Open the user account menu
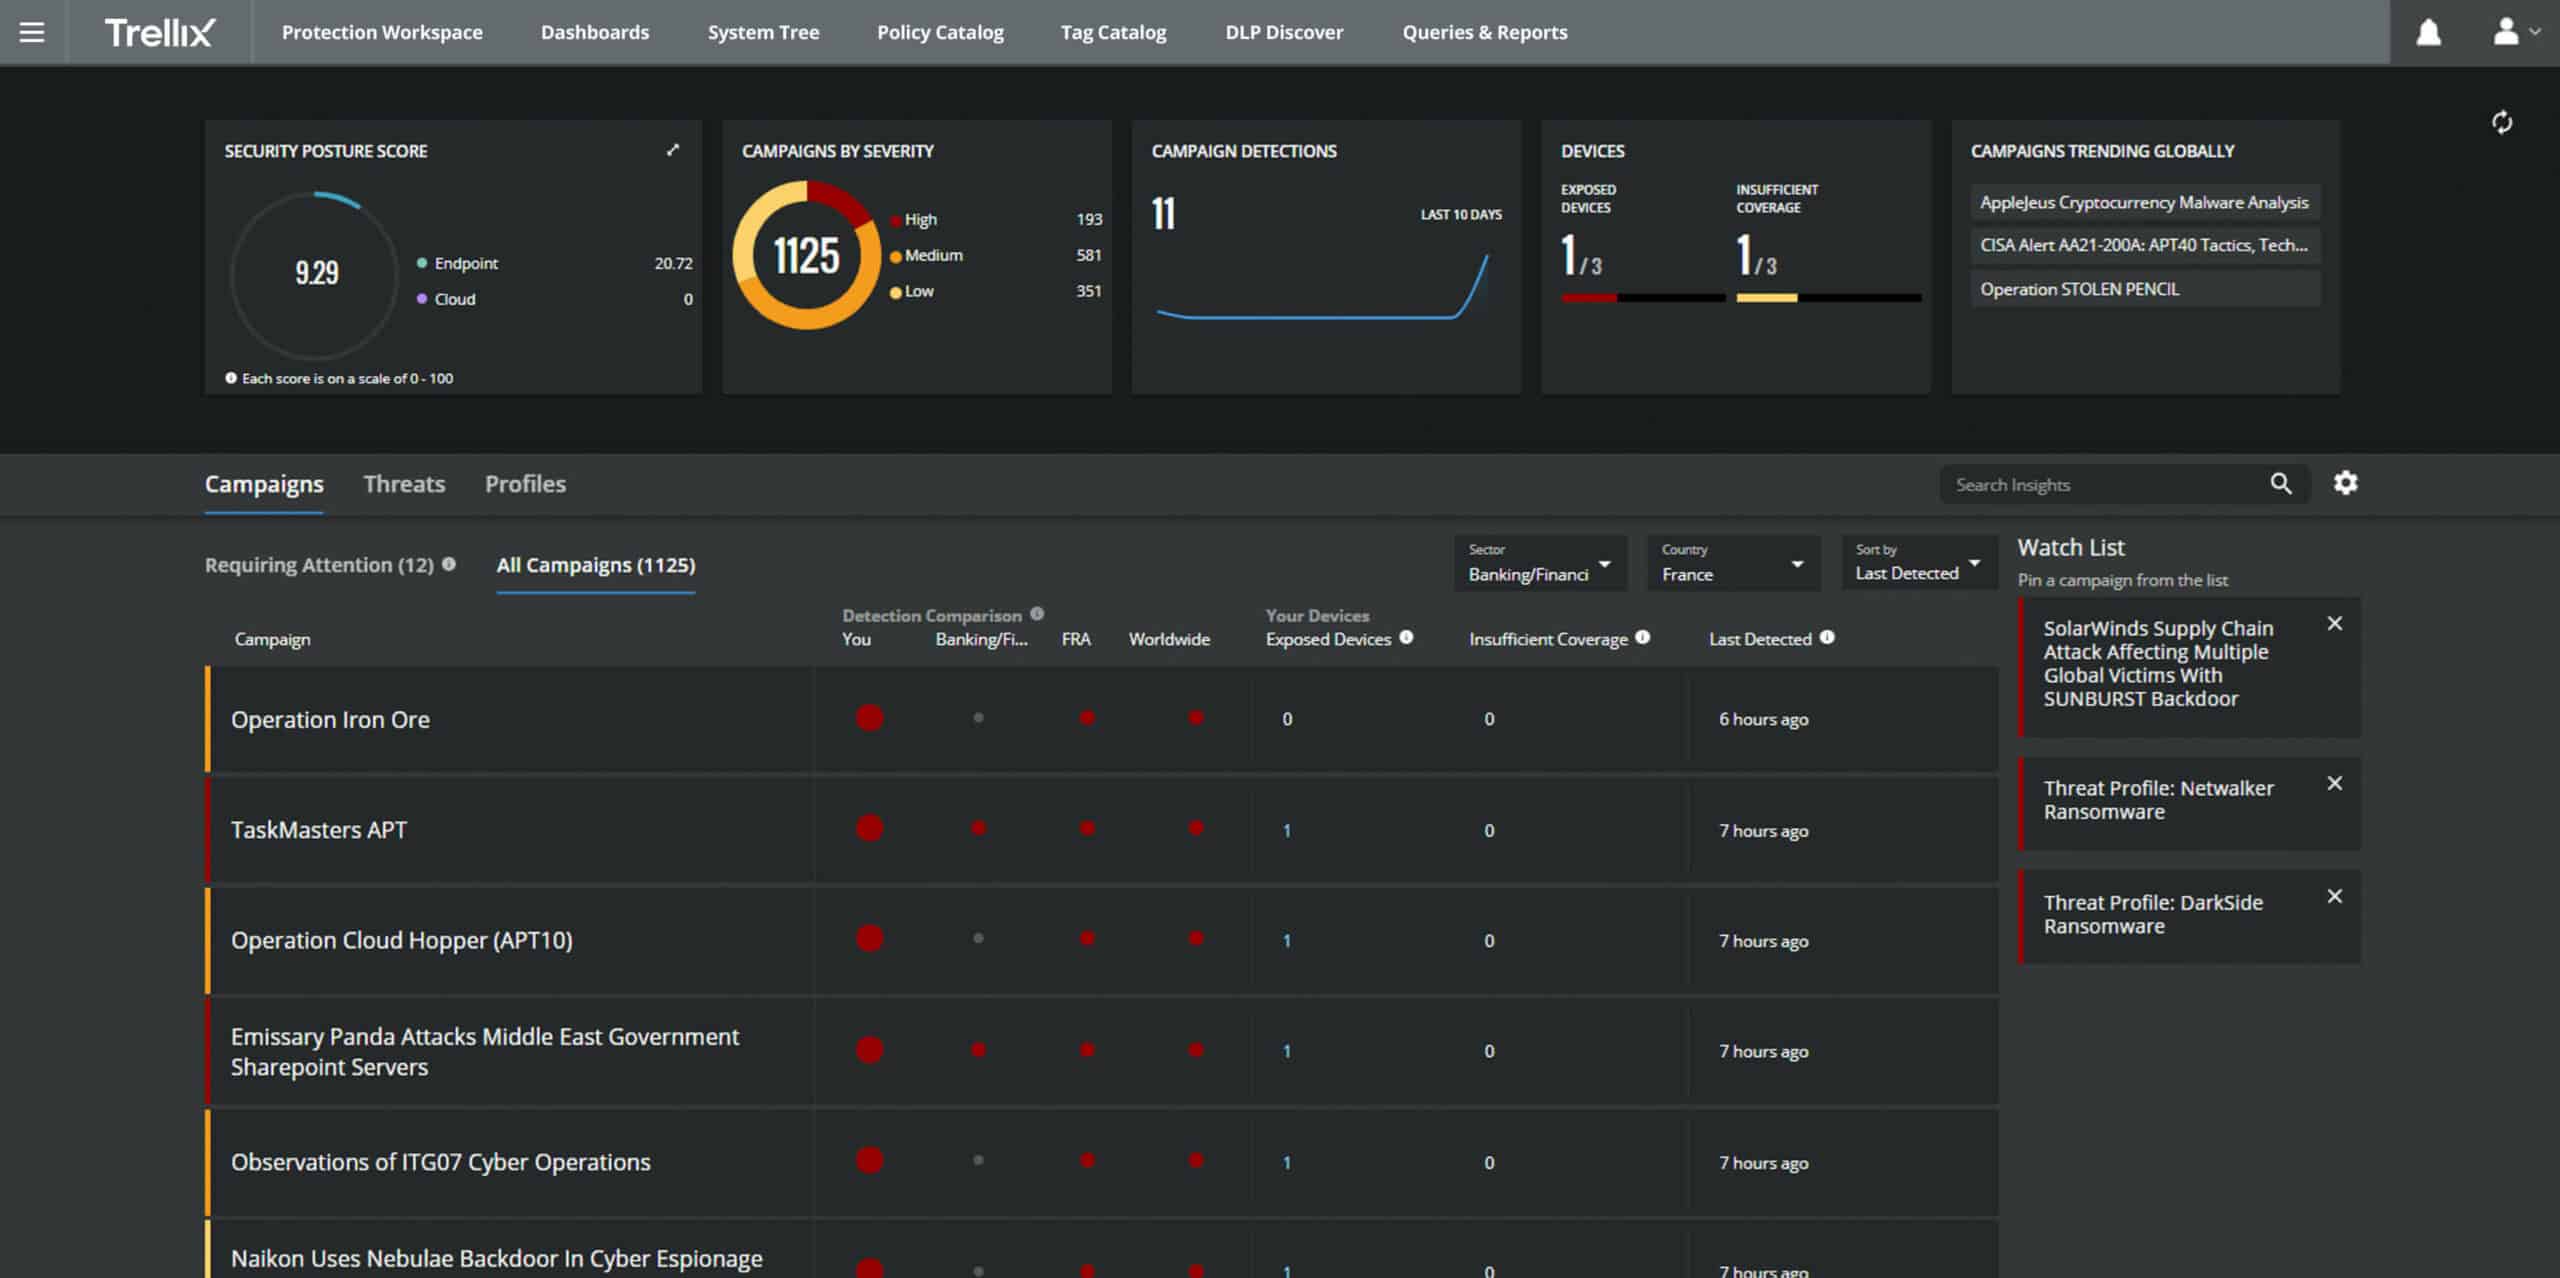 point(2515,31)
